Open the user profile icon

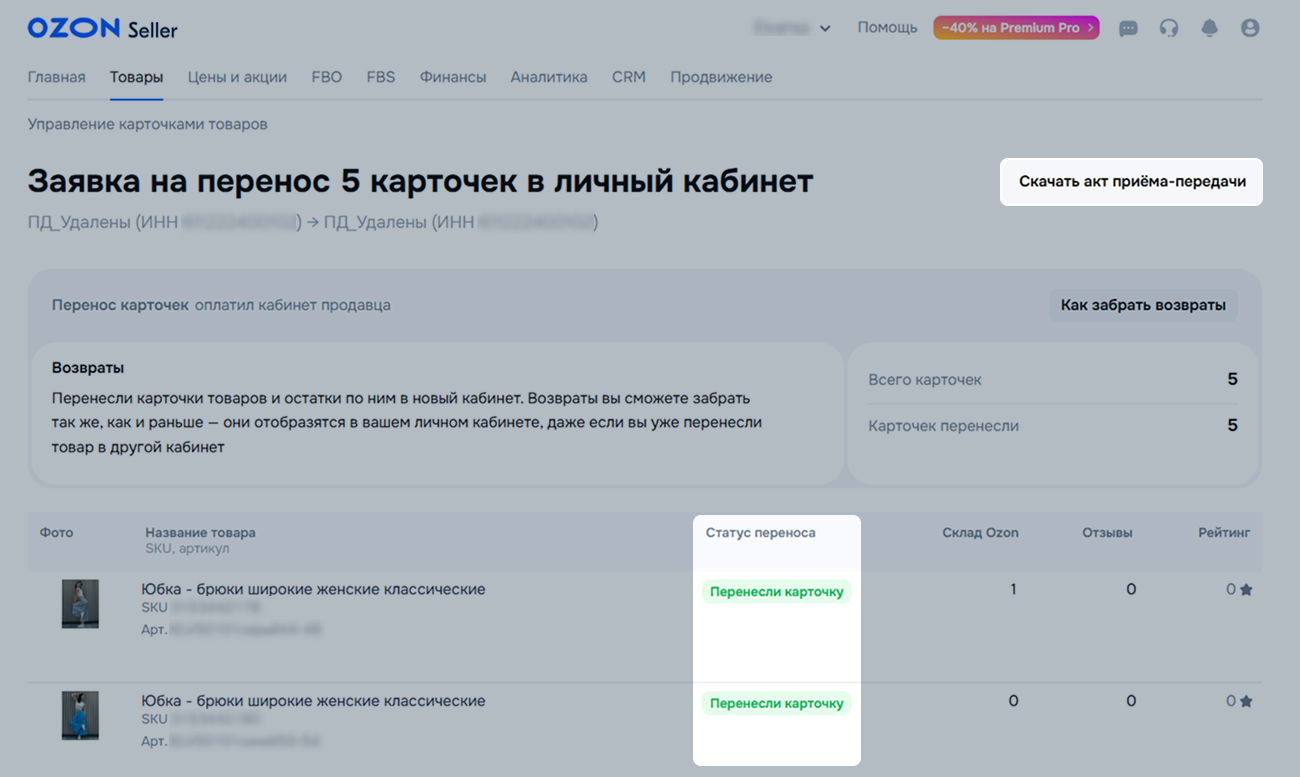(1250, 28)
